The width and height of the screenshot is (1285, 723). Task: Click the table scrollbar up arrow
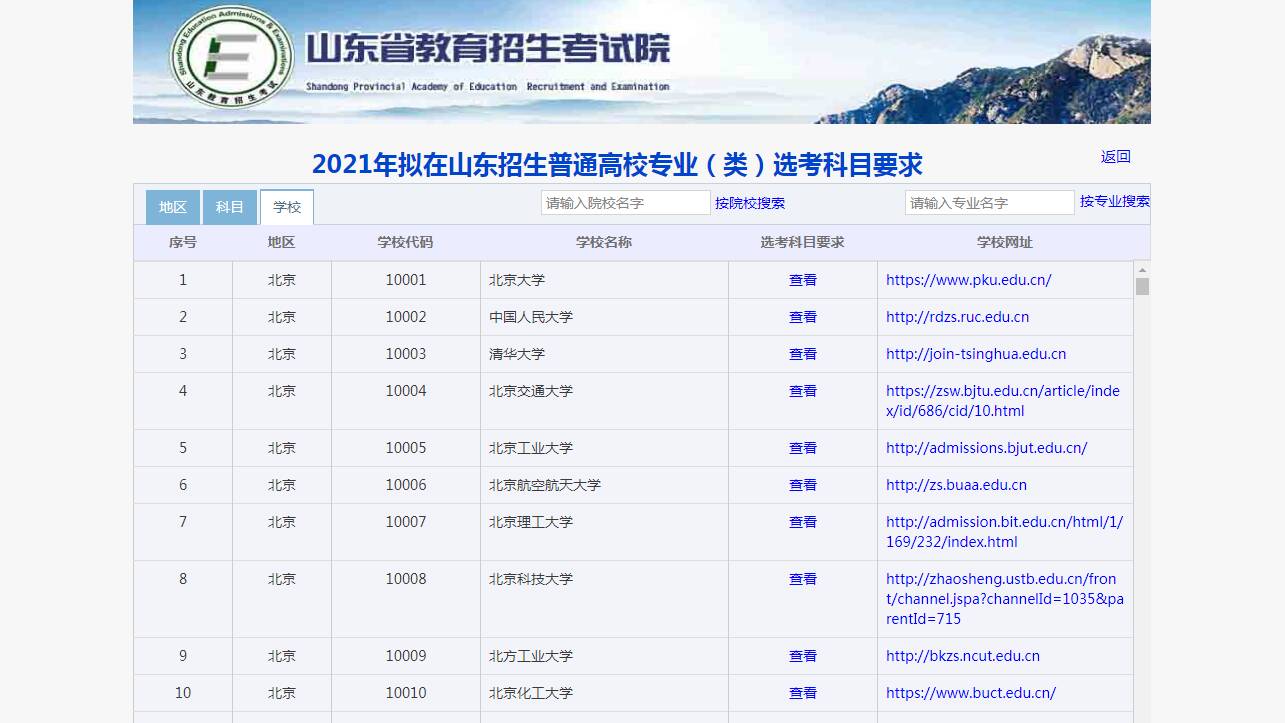coord(1142,269)
